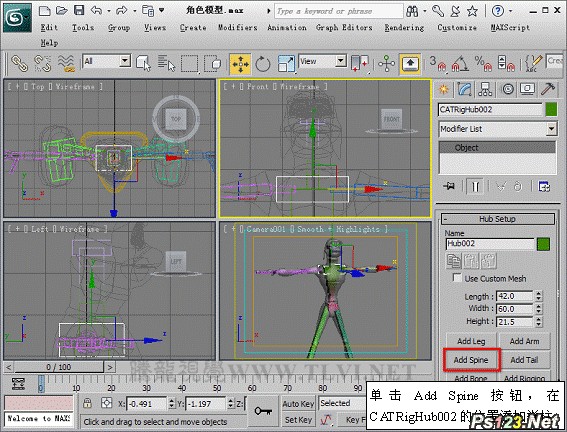The height and width of the screenshot is (432, 567).
Task: Activate Bind to Space Warp tool
Action: tap(67, 63)
